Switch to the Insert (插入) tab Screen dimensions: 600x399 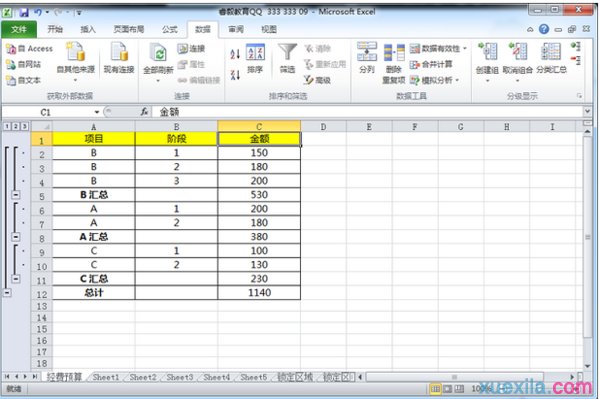[x=88, y=29]
